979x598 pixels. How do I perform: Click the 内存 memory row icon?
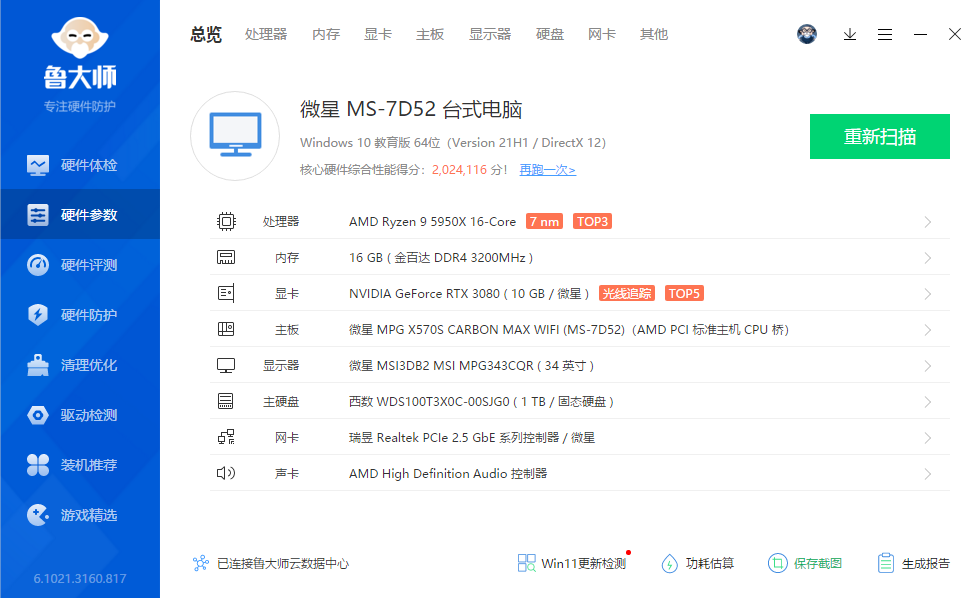226,257
